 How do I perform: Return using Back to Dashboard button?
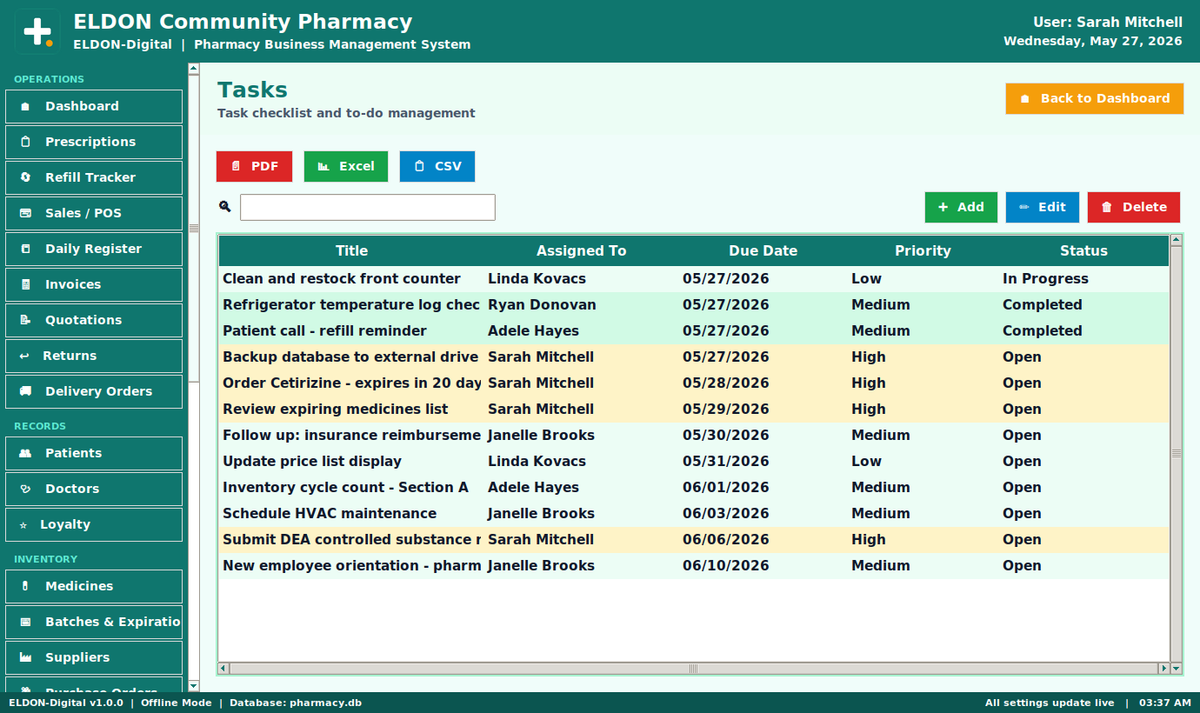[x=1094, y=98]
